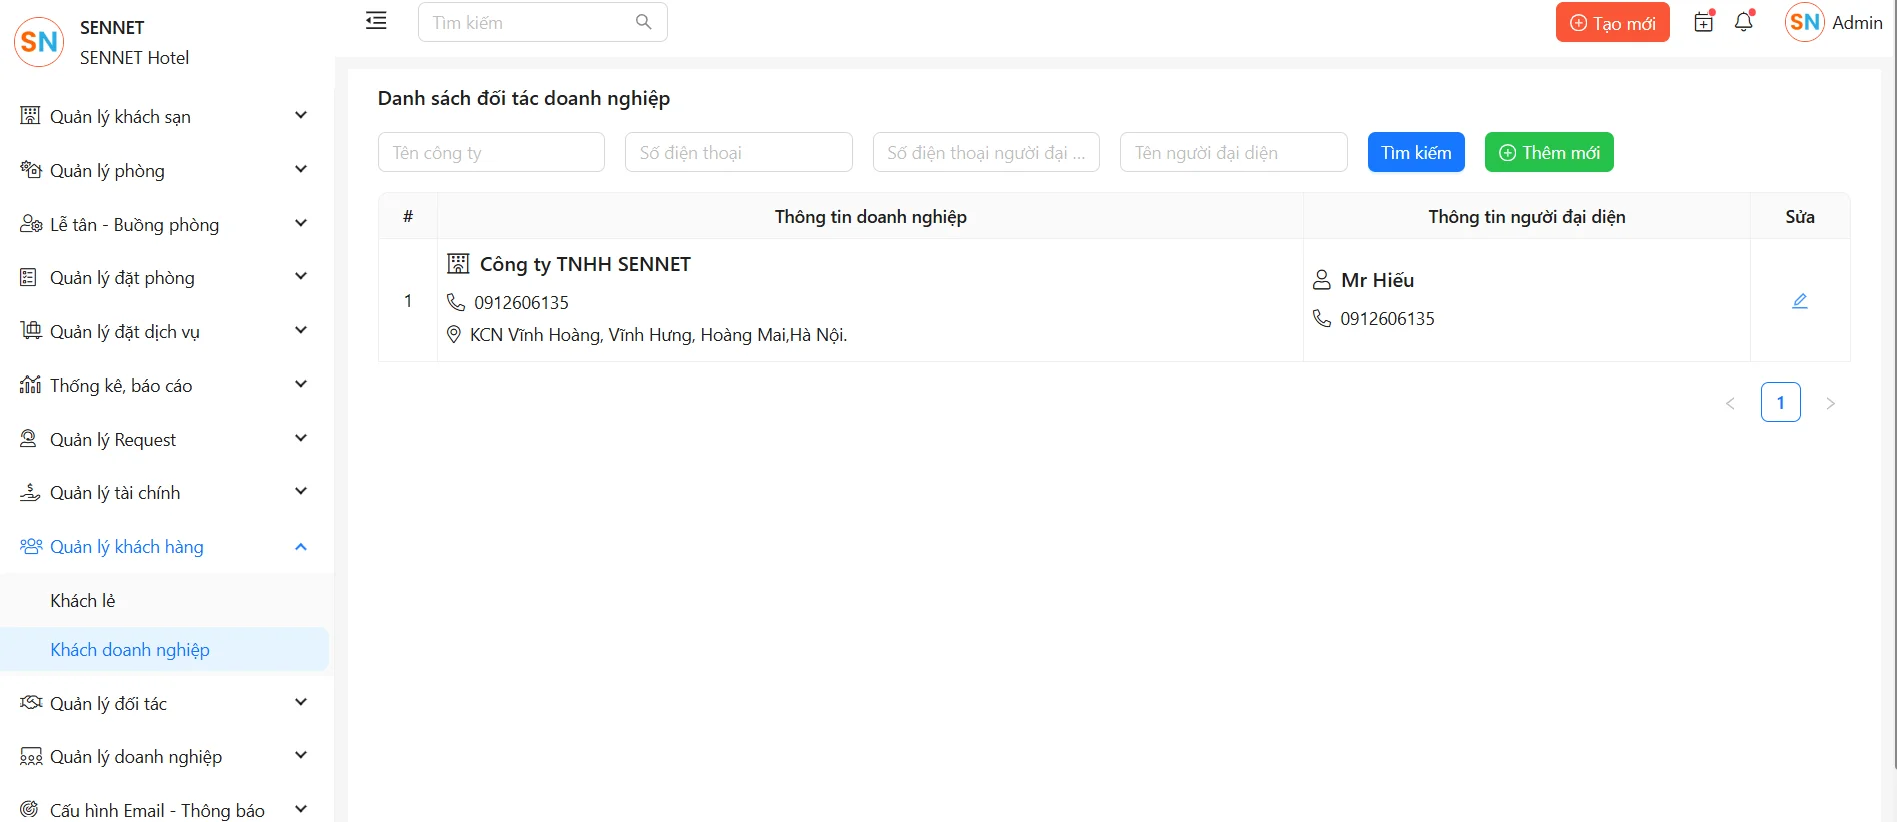
Task: Collapse the sidebar using the menu fold icon
Action: tap(376, 21)
